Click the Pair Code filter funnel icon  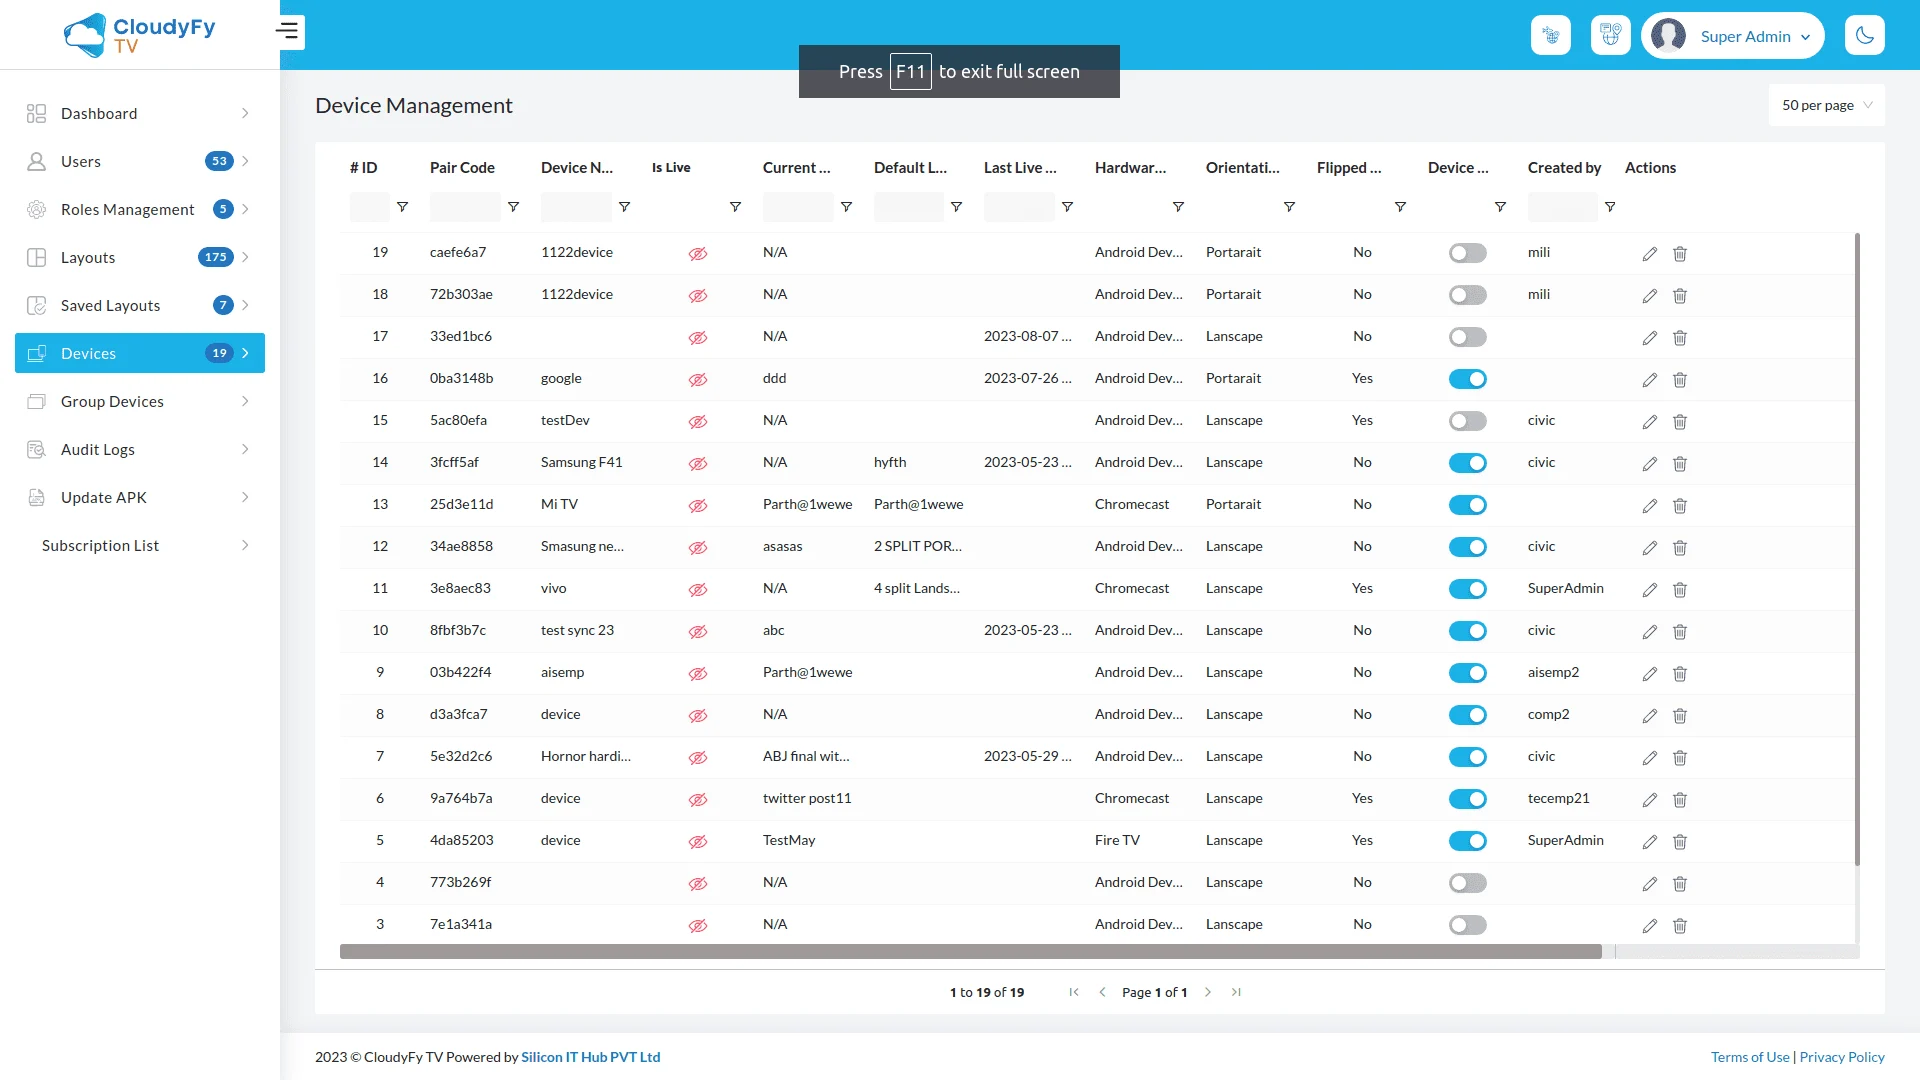pos(513,207)
